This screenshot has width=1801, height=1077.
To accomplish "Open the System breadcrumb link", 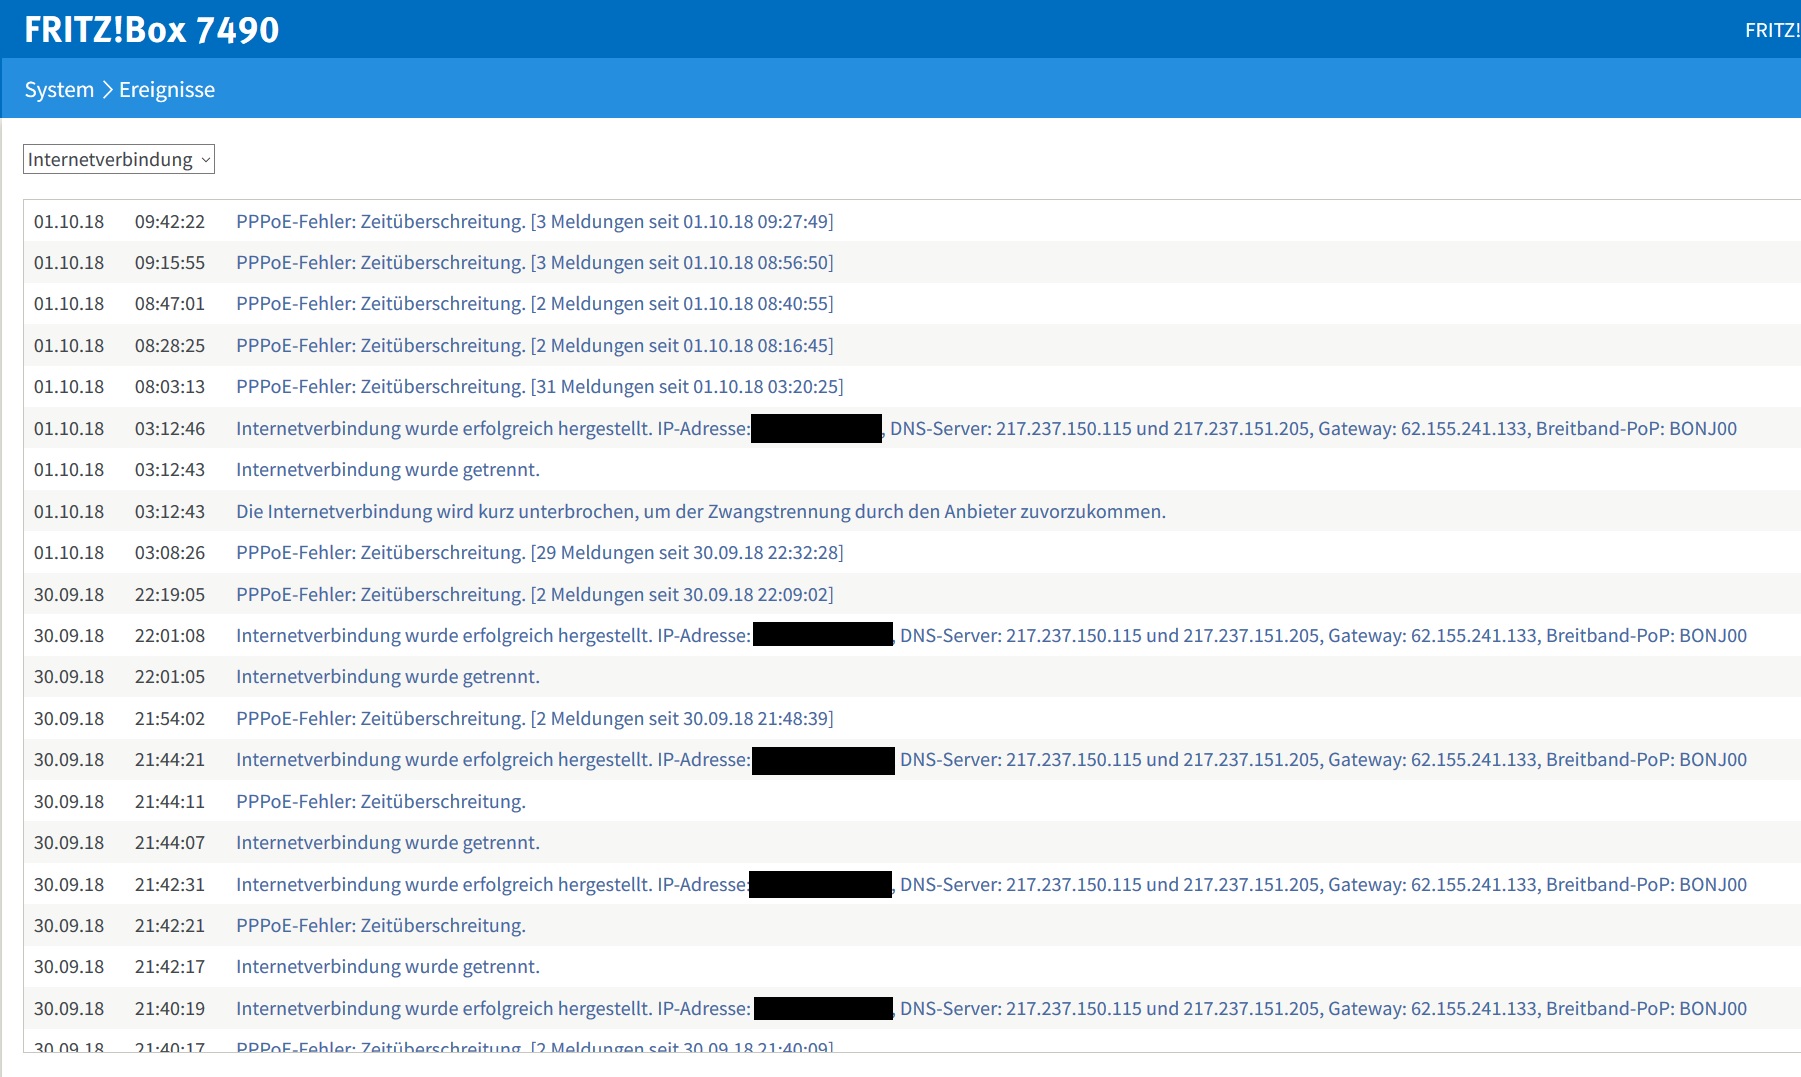I will click(59, 90).
